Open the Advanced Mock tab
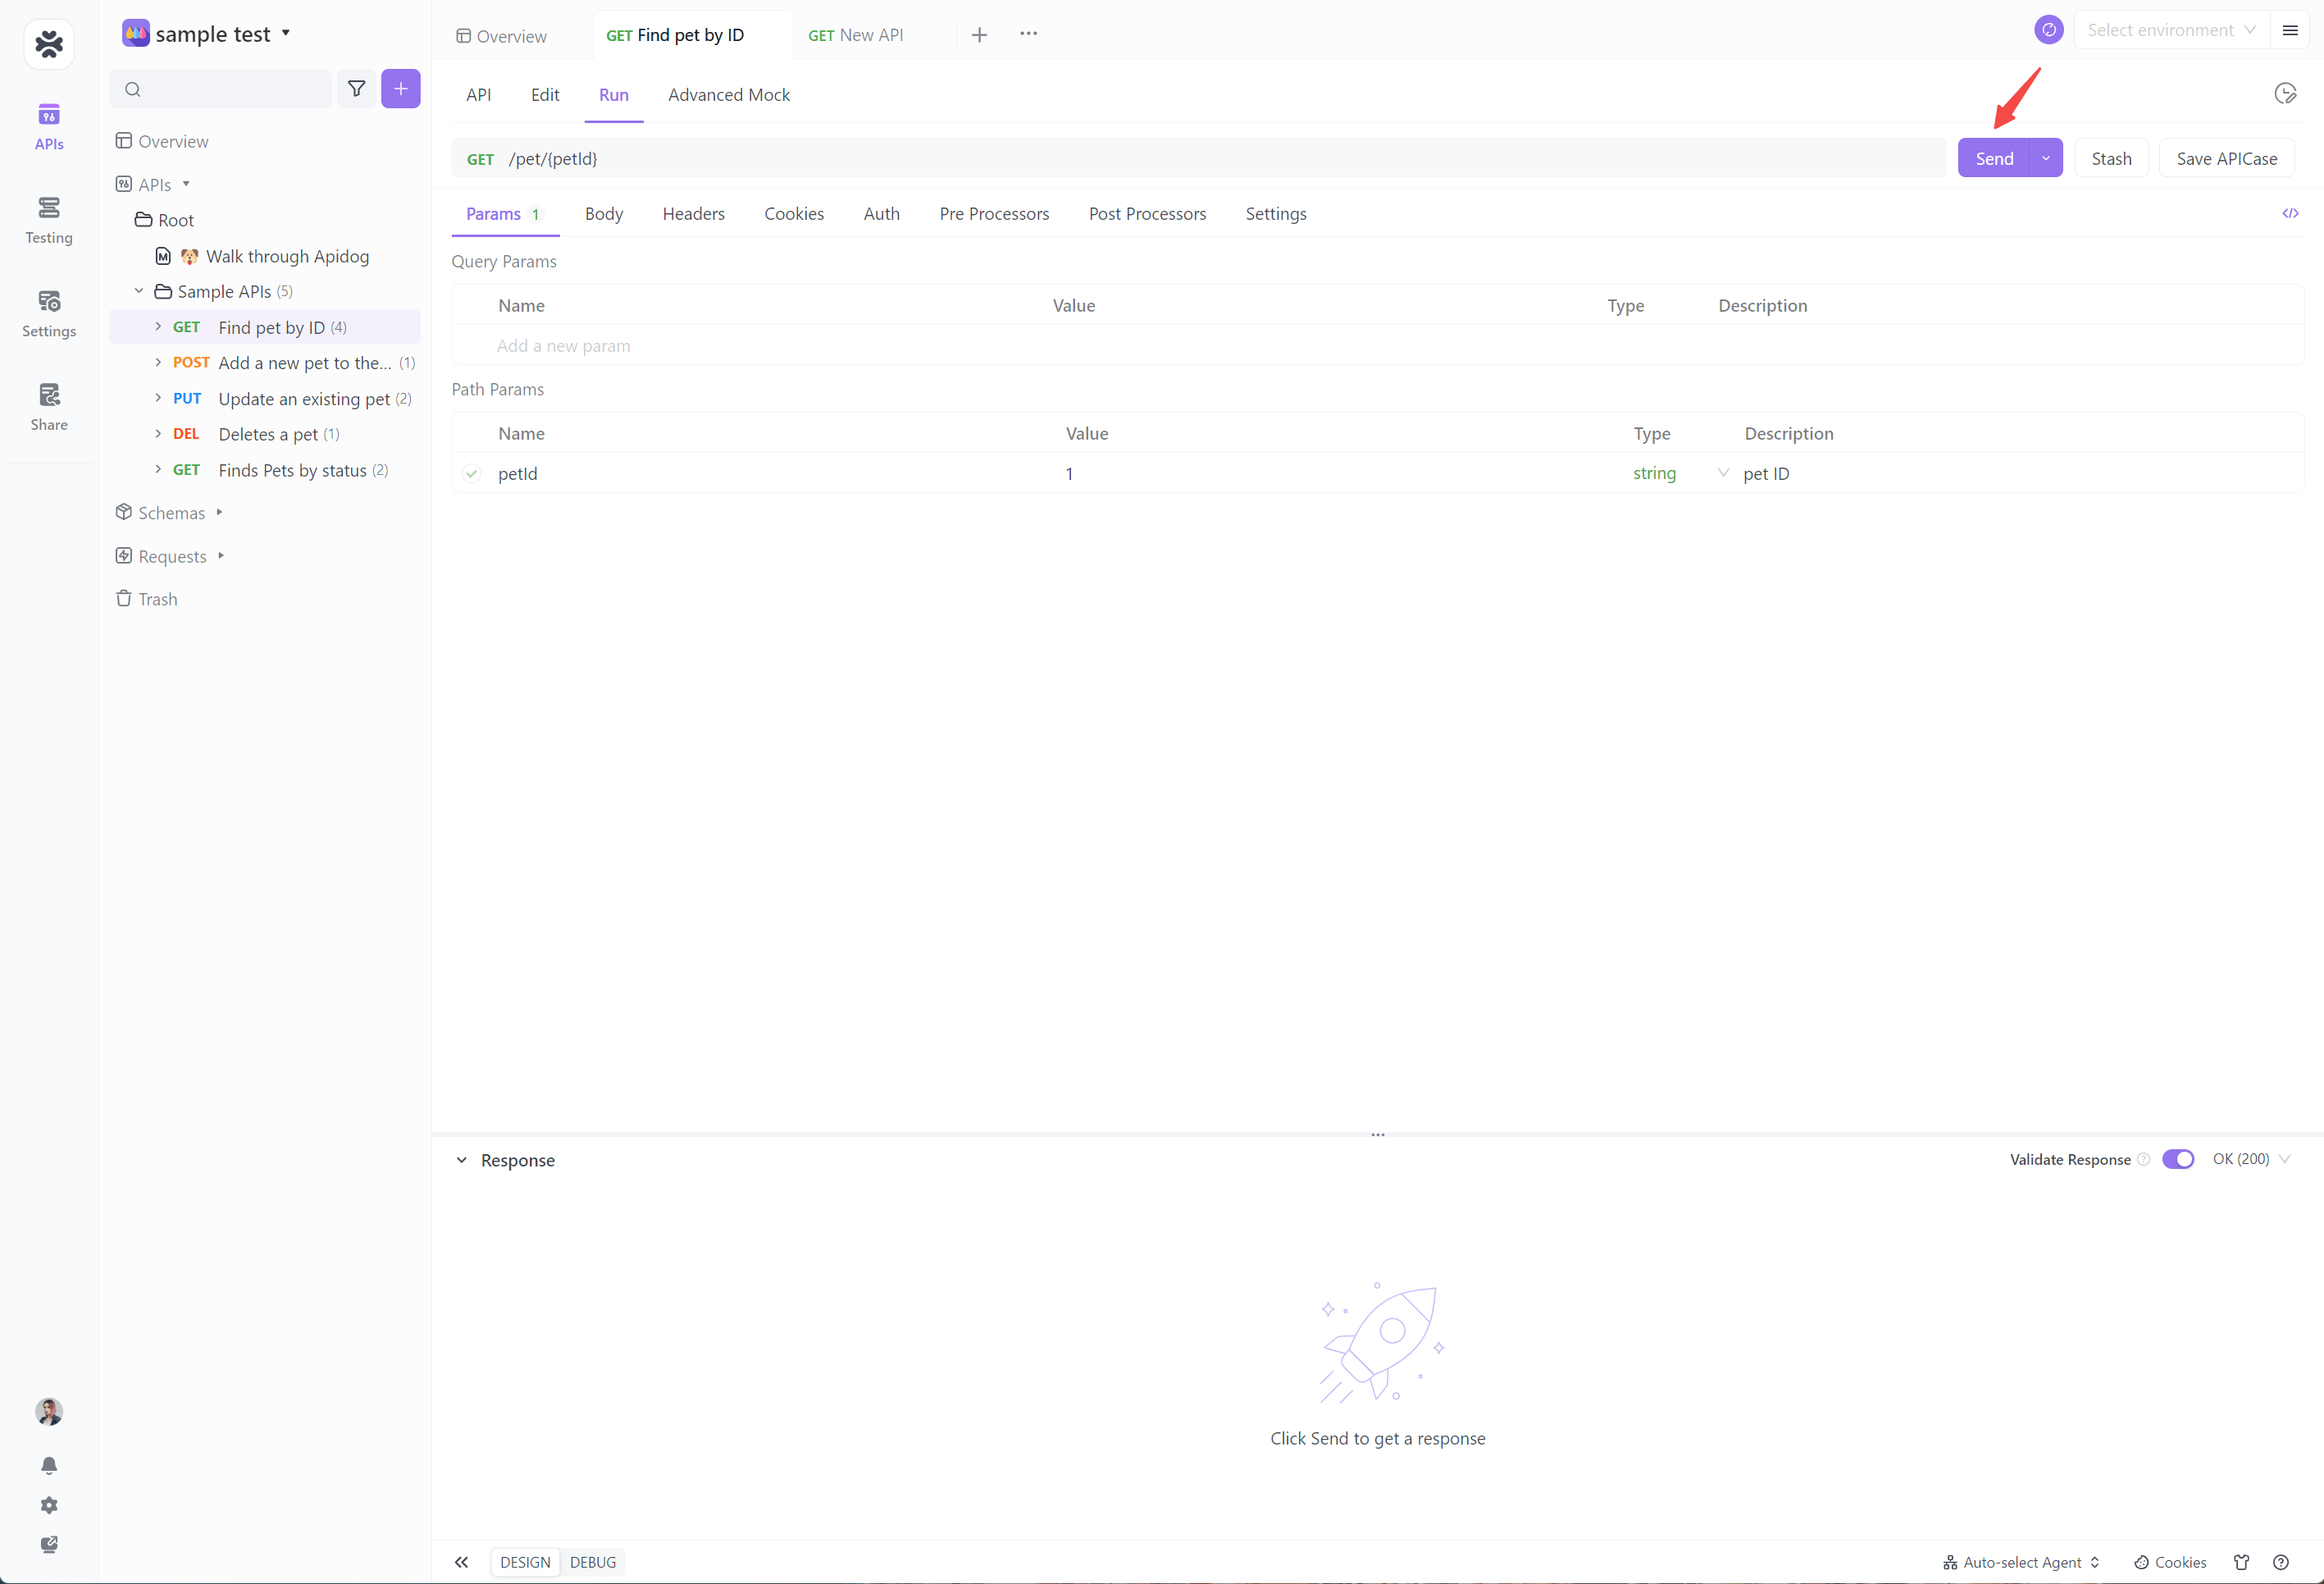The image size is (2324, 1584). pyautogui.click(x=728, y=94)
